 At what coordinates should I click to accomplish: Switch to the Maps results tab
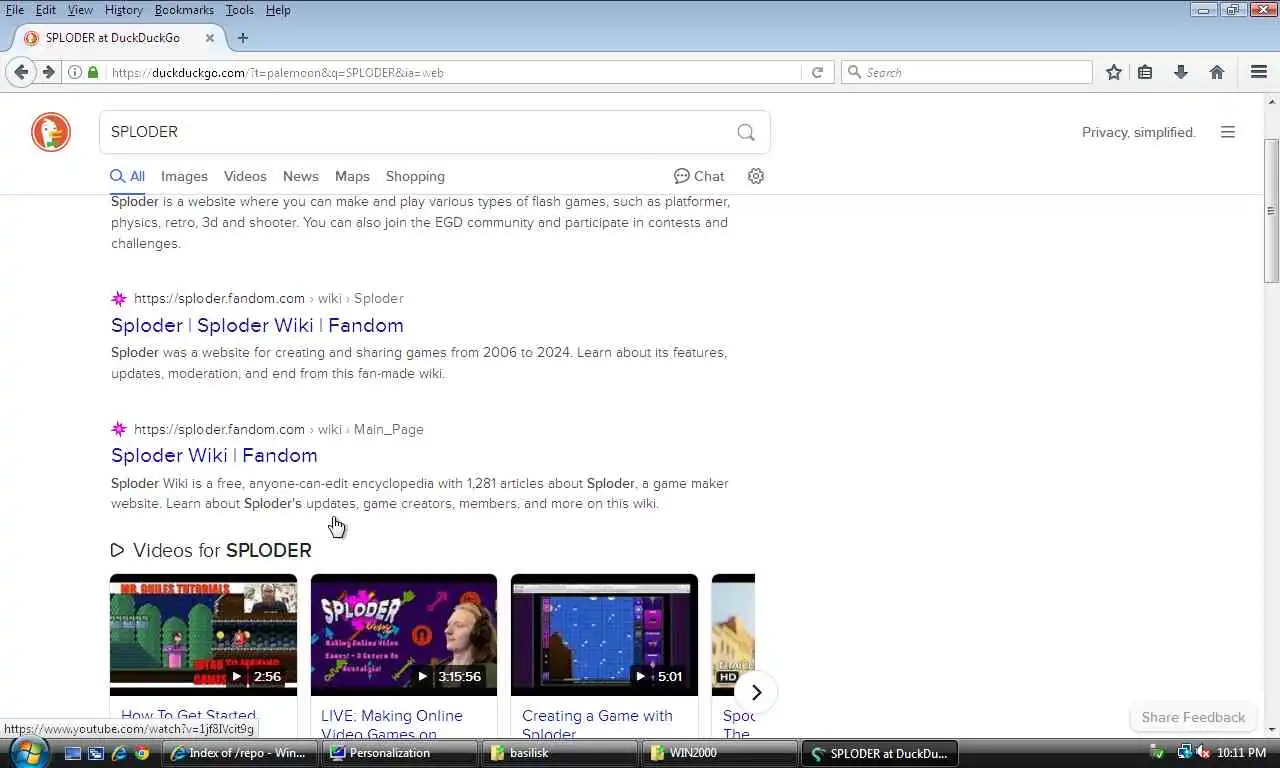pyautogui.click(x=352, y=176)
